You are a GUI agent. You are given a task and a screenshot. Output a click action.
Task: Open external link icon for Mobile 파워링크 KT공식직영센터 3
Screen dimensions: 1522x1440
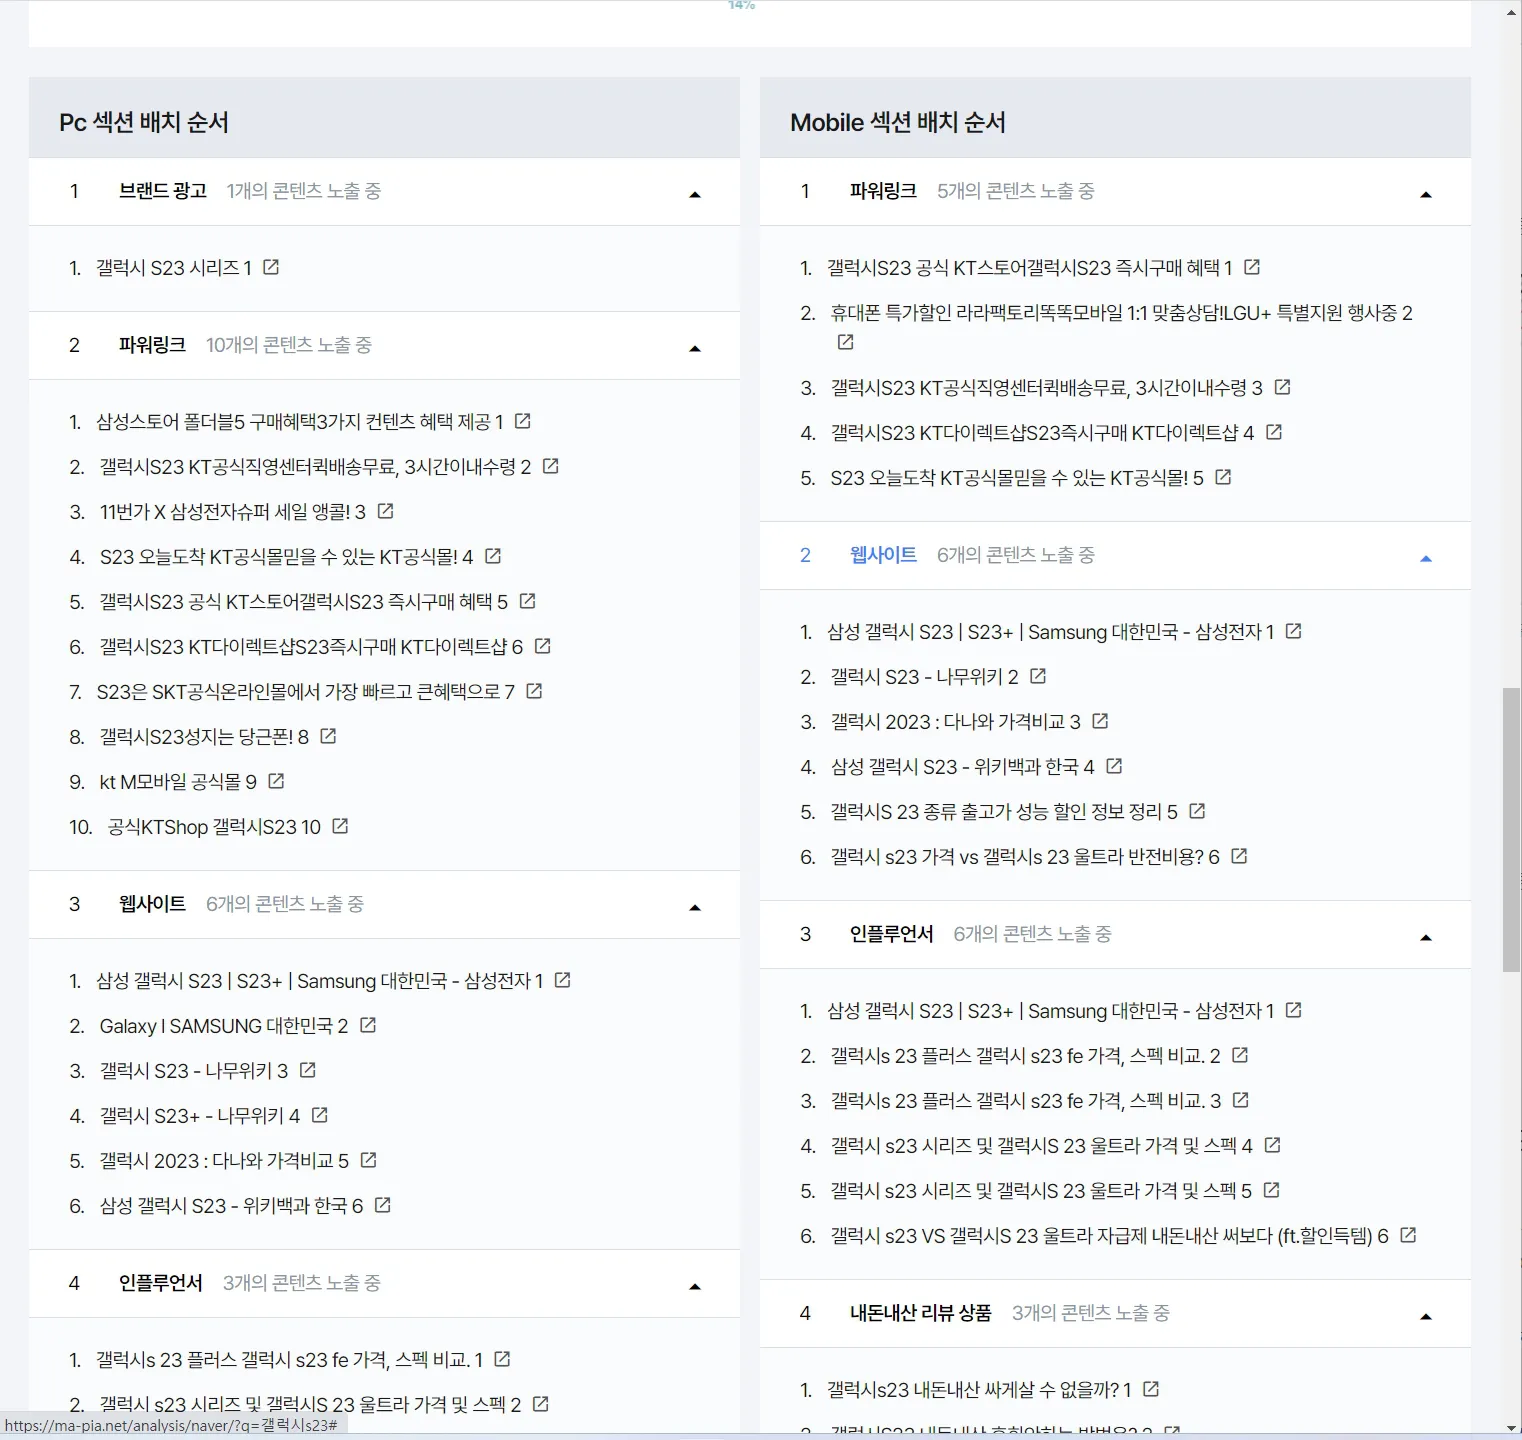tap(1282, 387)
